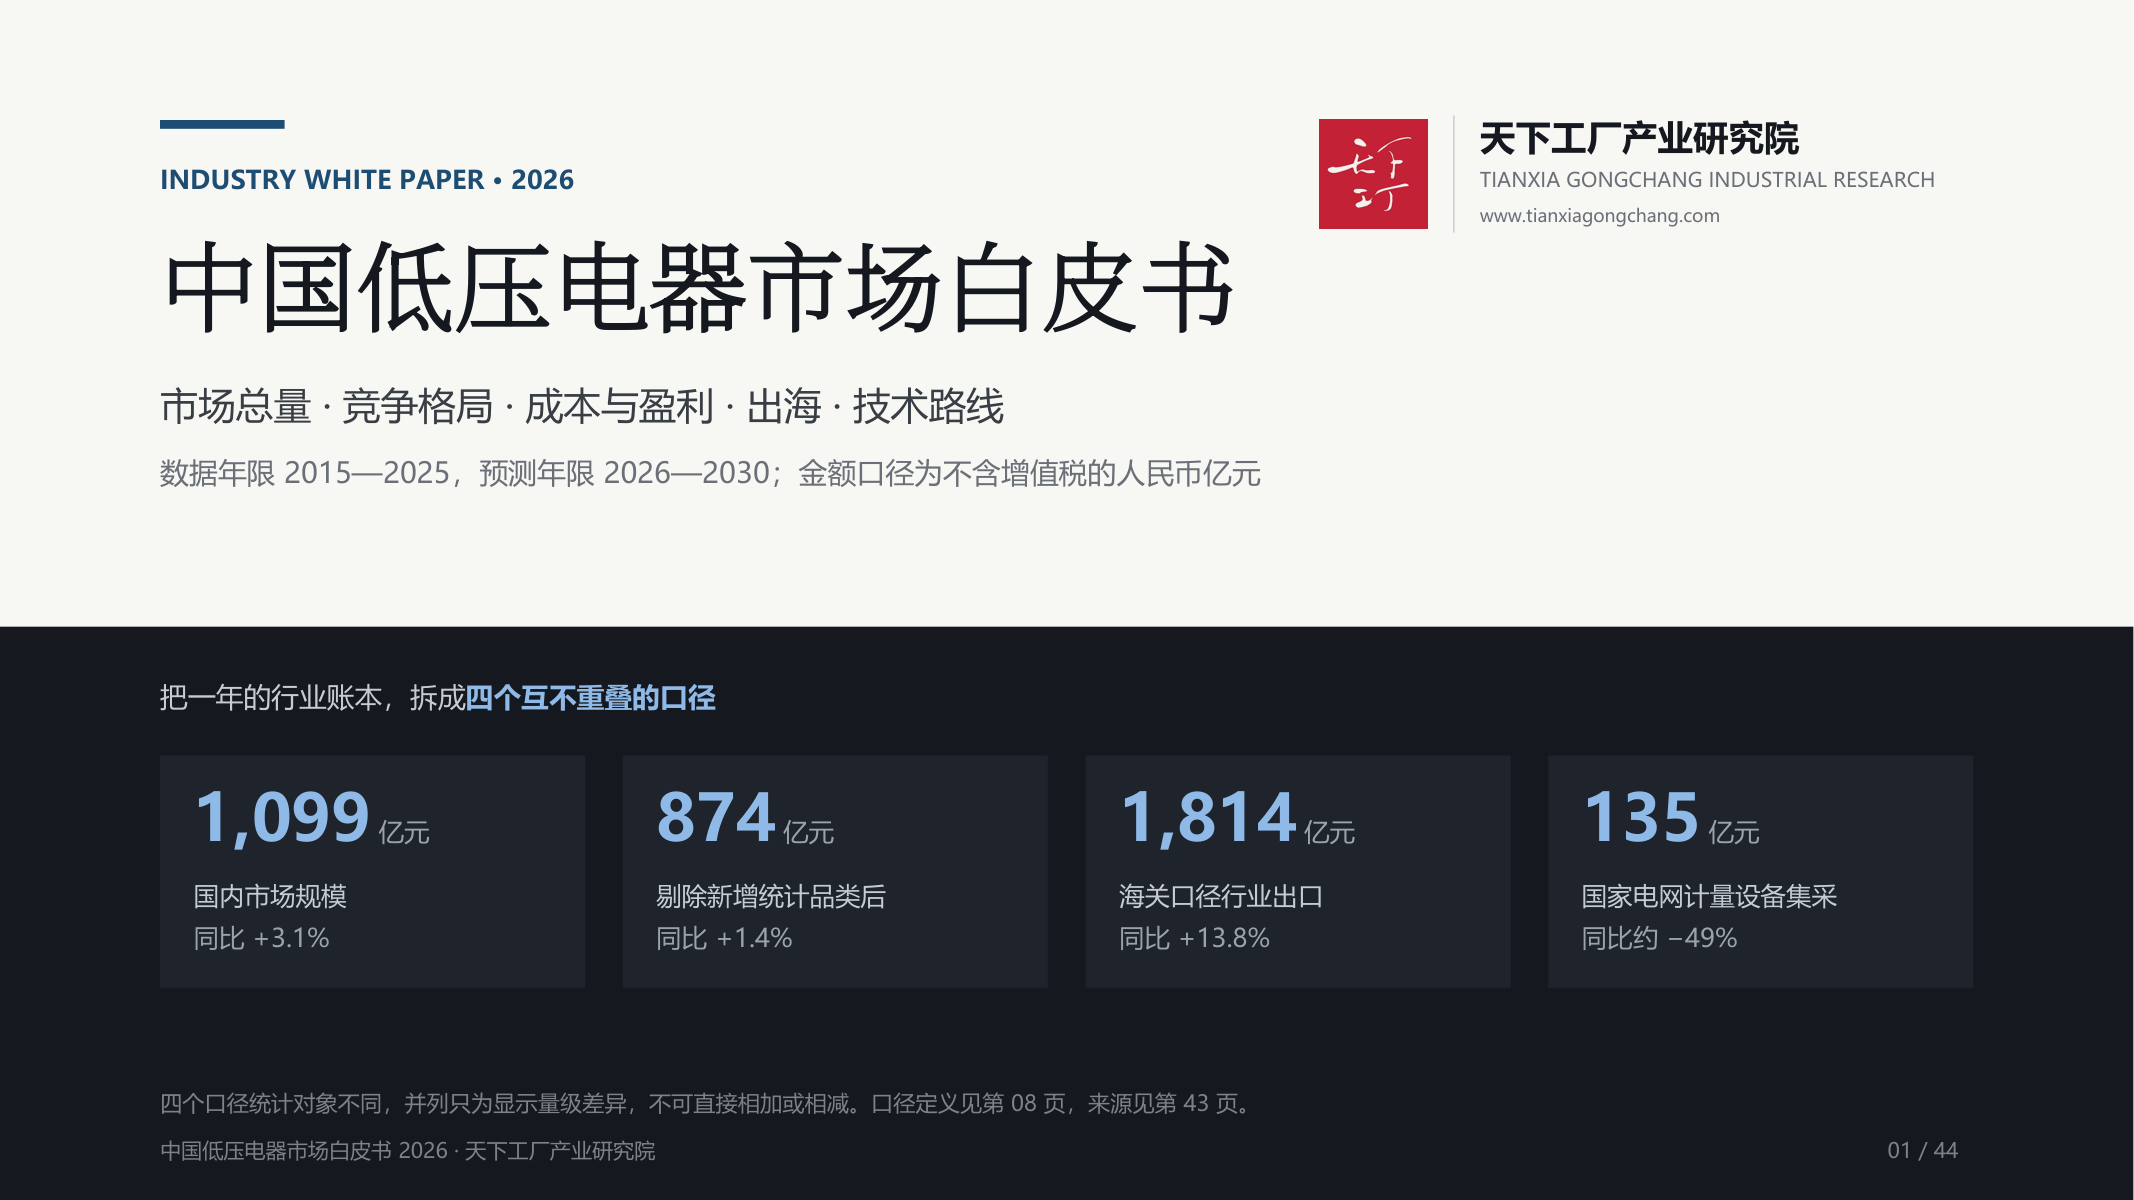The image size is (2134, 1200).
Task: Click the footer text 中国低压电器市场白皮书 2026
Action: pos(304,1151)
